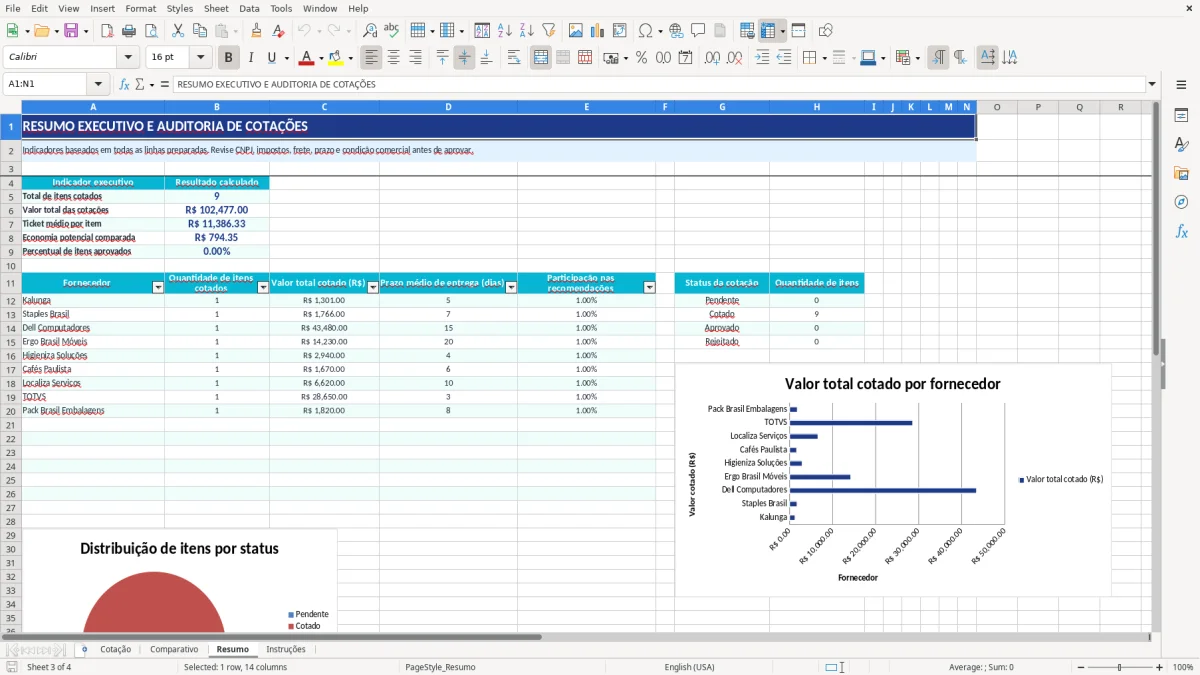1200x675 pixels.
Task: Open the Valor total cotado filter dropdown
Action: [x=373, y=288]
